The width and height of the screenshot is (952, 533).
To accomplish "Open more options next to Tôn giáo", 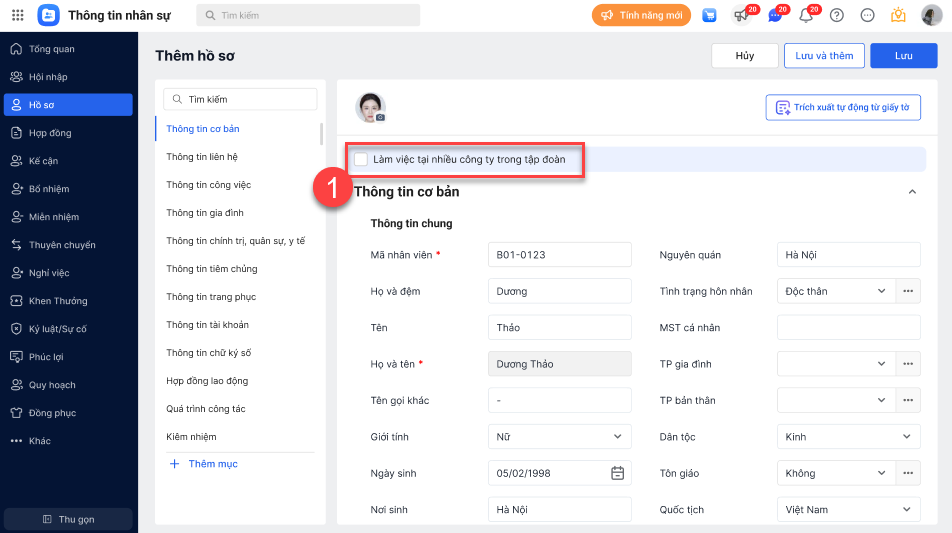I will coord(908,473).
